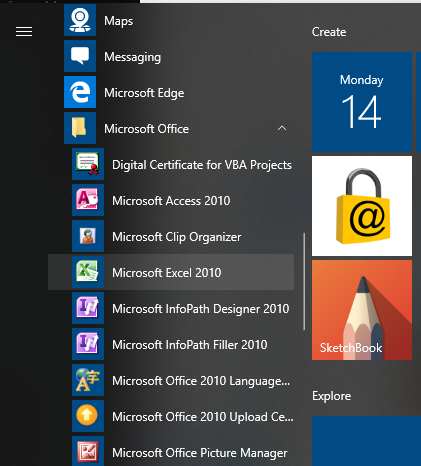Screen dimensions: 421x466
Task: Click the Create group header
Action: click(x=329, y=32)
